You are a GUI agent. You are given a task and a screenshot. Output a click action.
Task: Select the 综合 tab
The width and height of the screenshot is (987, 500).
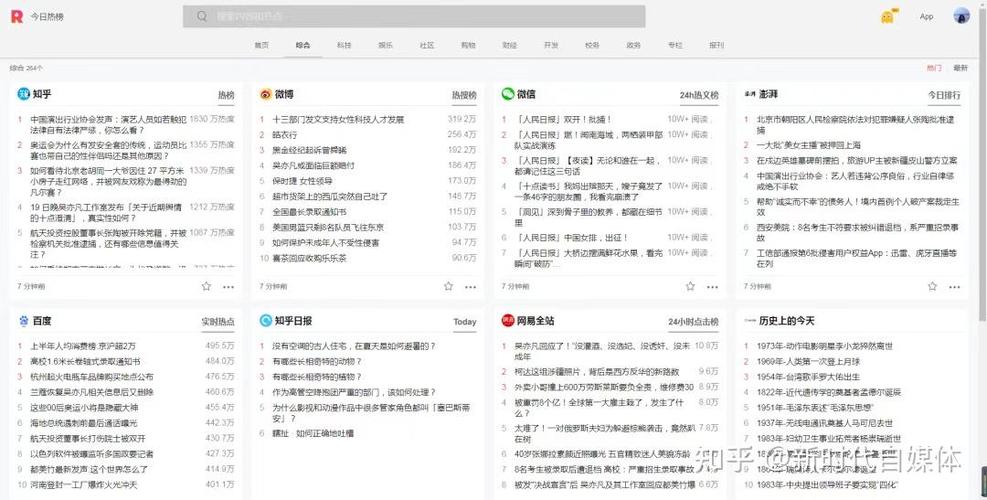click(303, 45)
